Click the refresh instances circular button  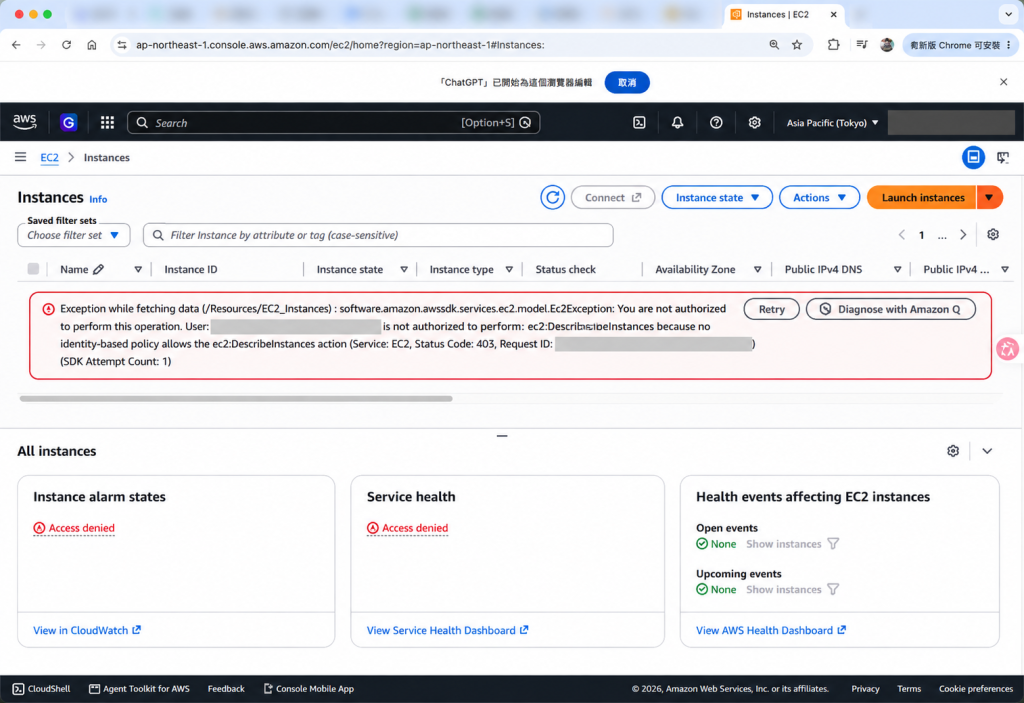[552, 197]
